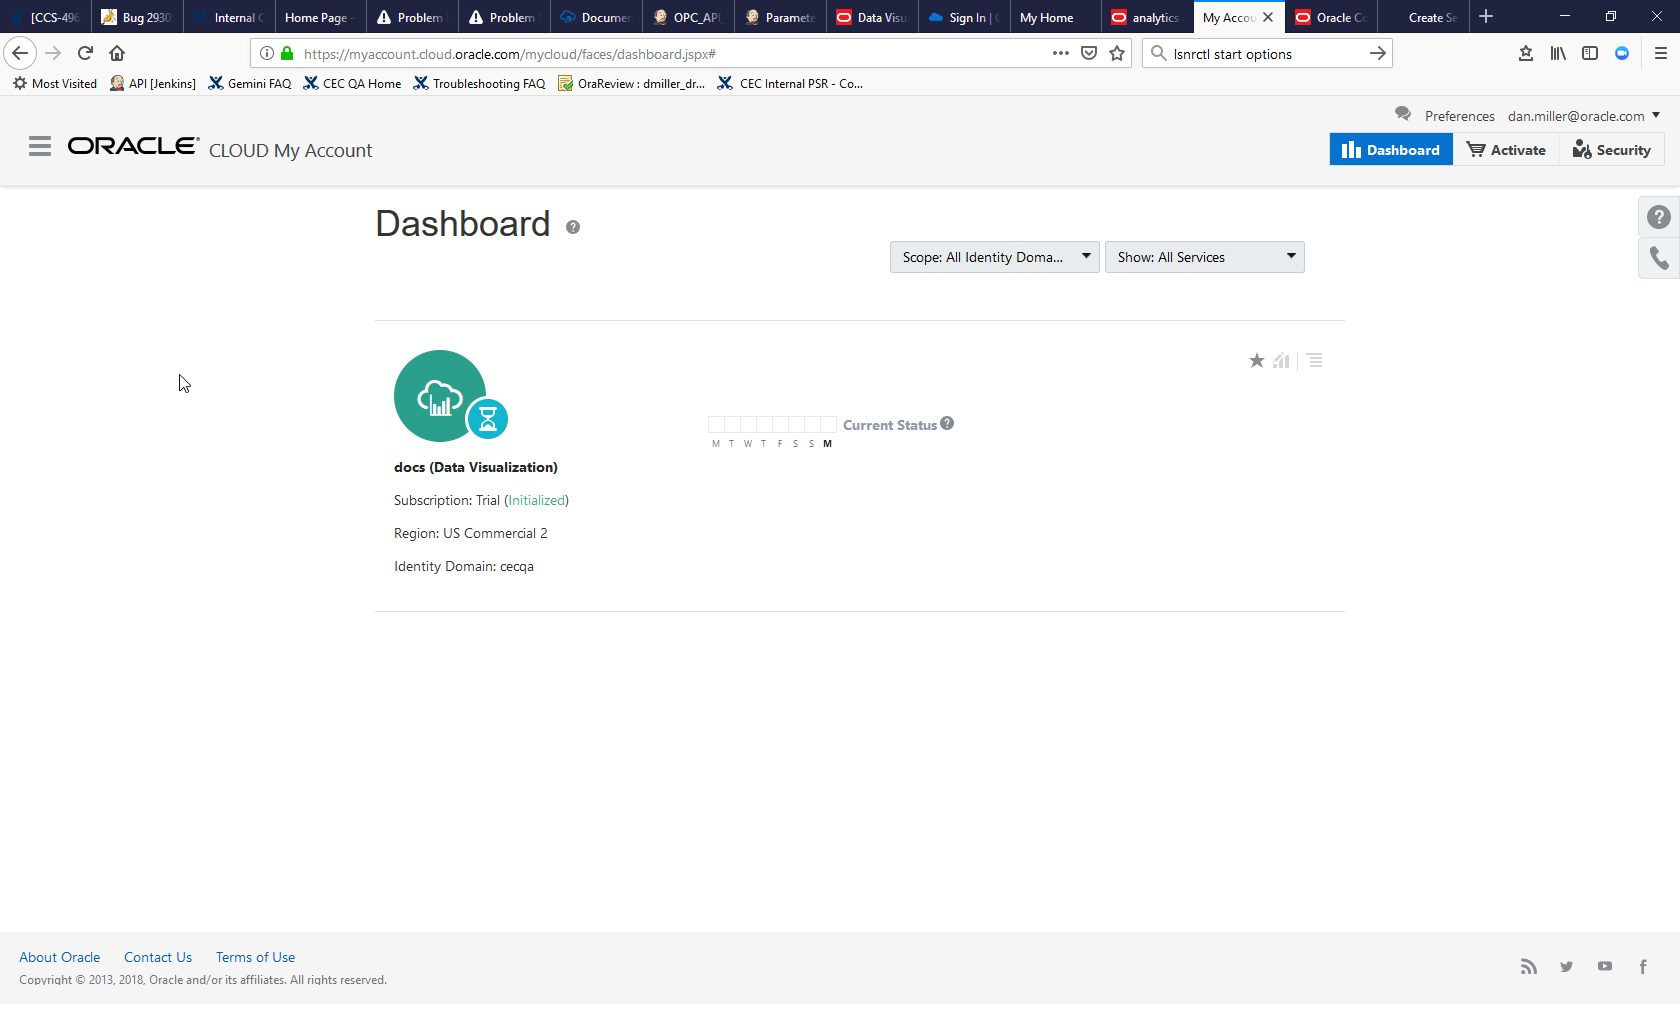Image resolution: width=1680 pixels, height=1010 pixels.
Task: Submit the search with the arrow button
Action: point(1377,53)
